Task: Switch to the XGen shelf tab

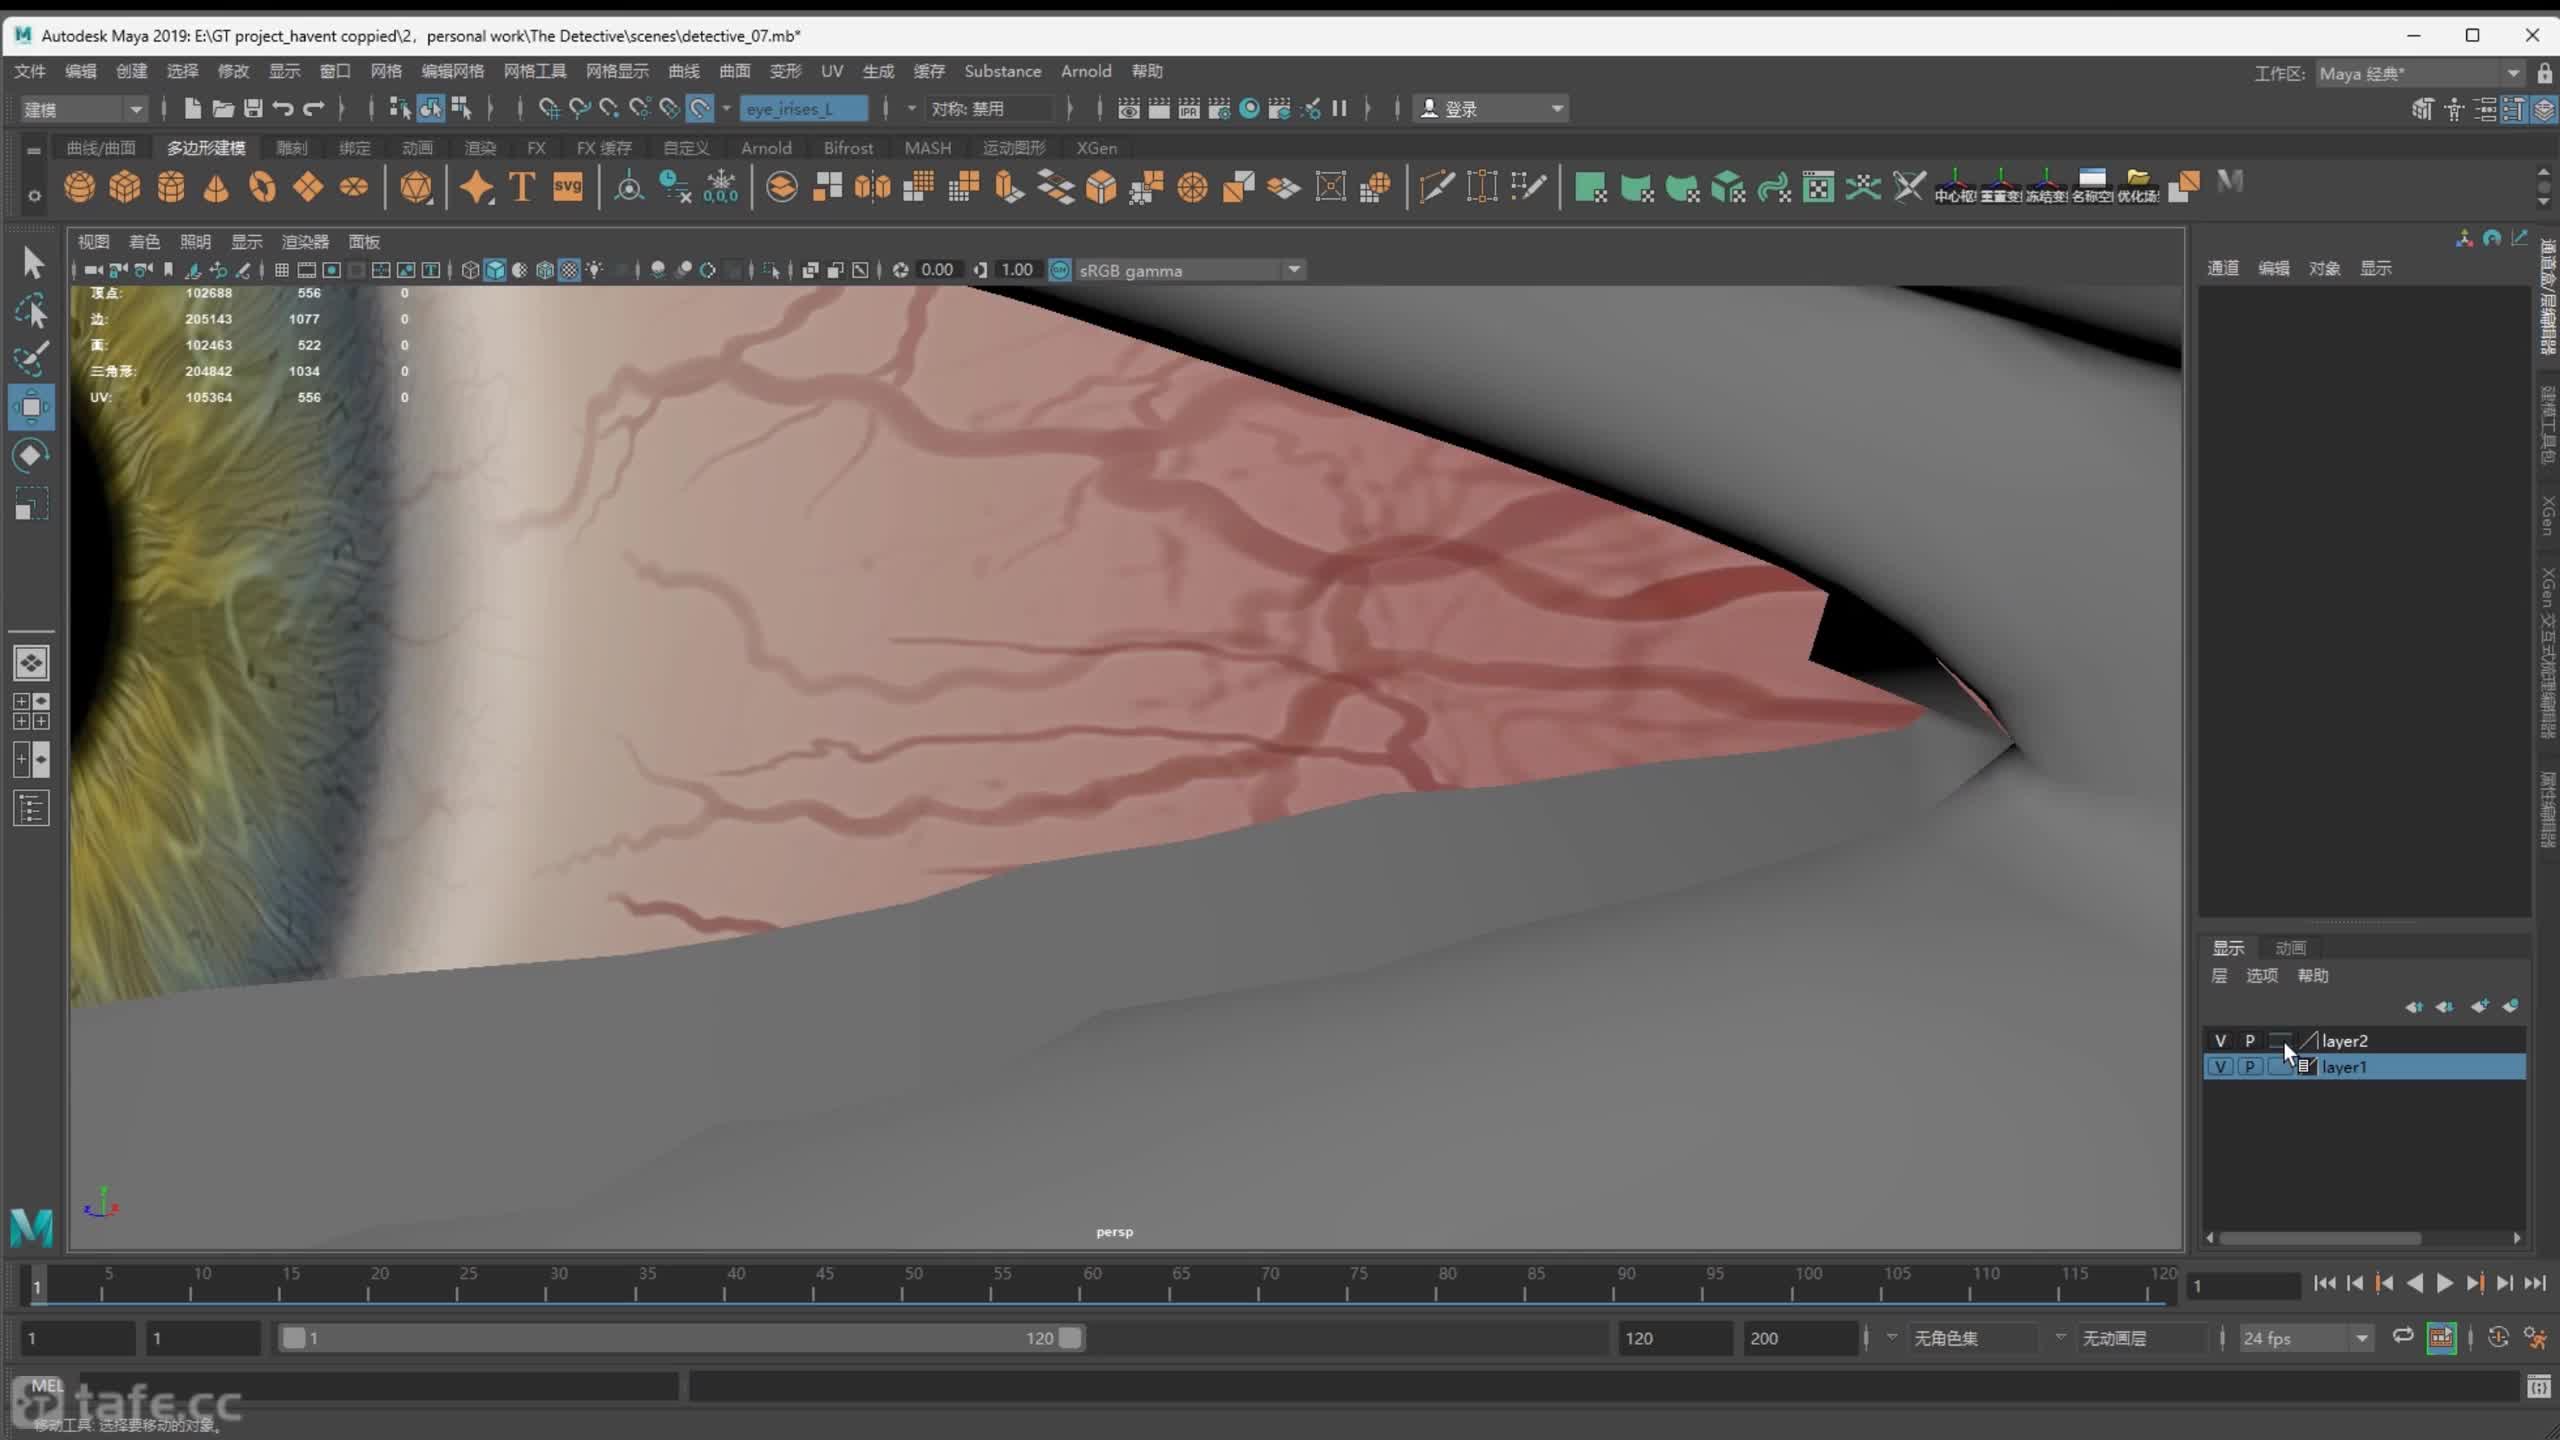Action: (1096, 148)
